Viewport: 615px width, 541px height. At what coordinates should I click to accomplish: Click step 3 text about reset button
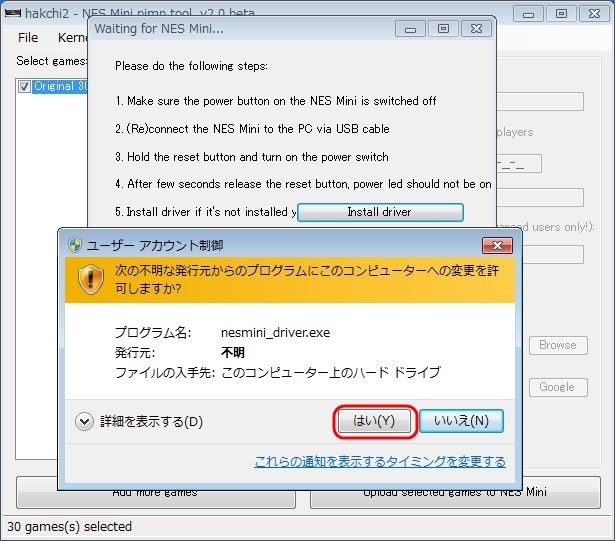coord(252,157)
